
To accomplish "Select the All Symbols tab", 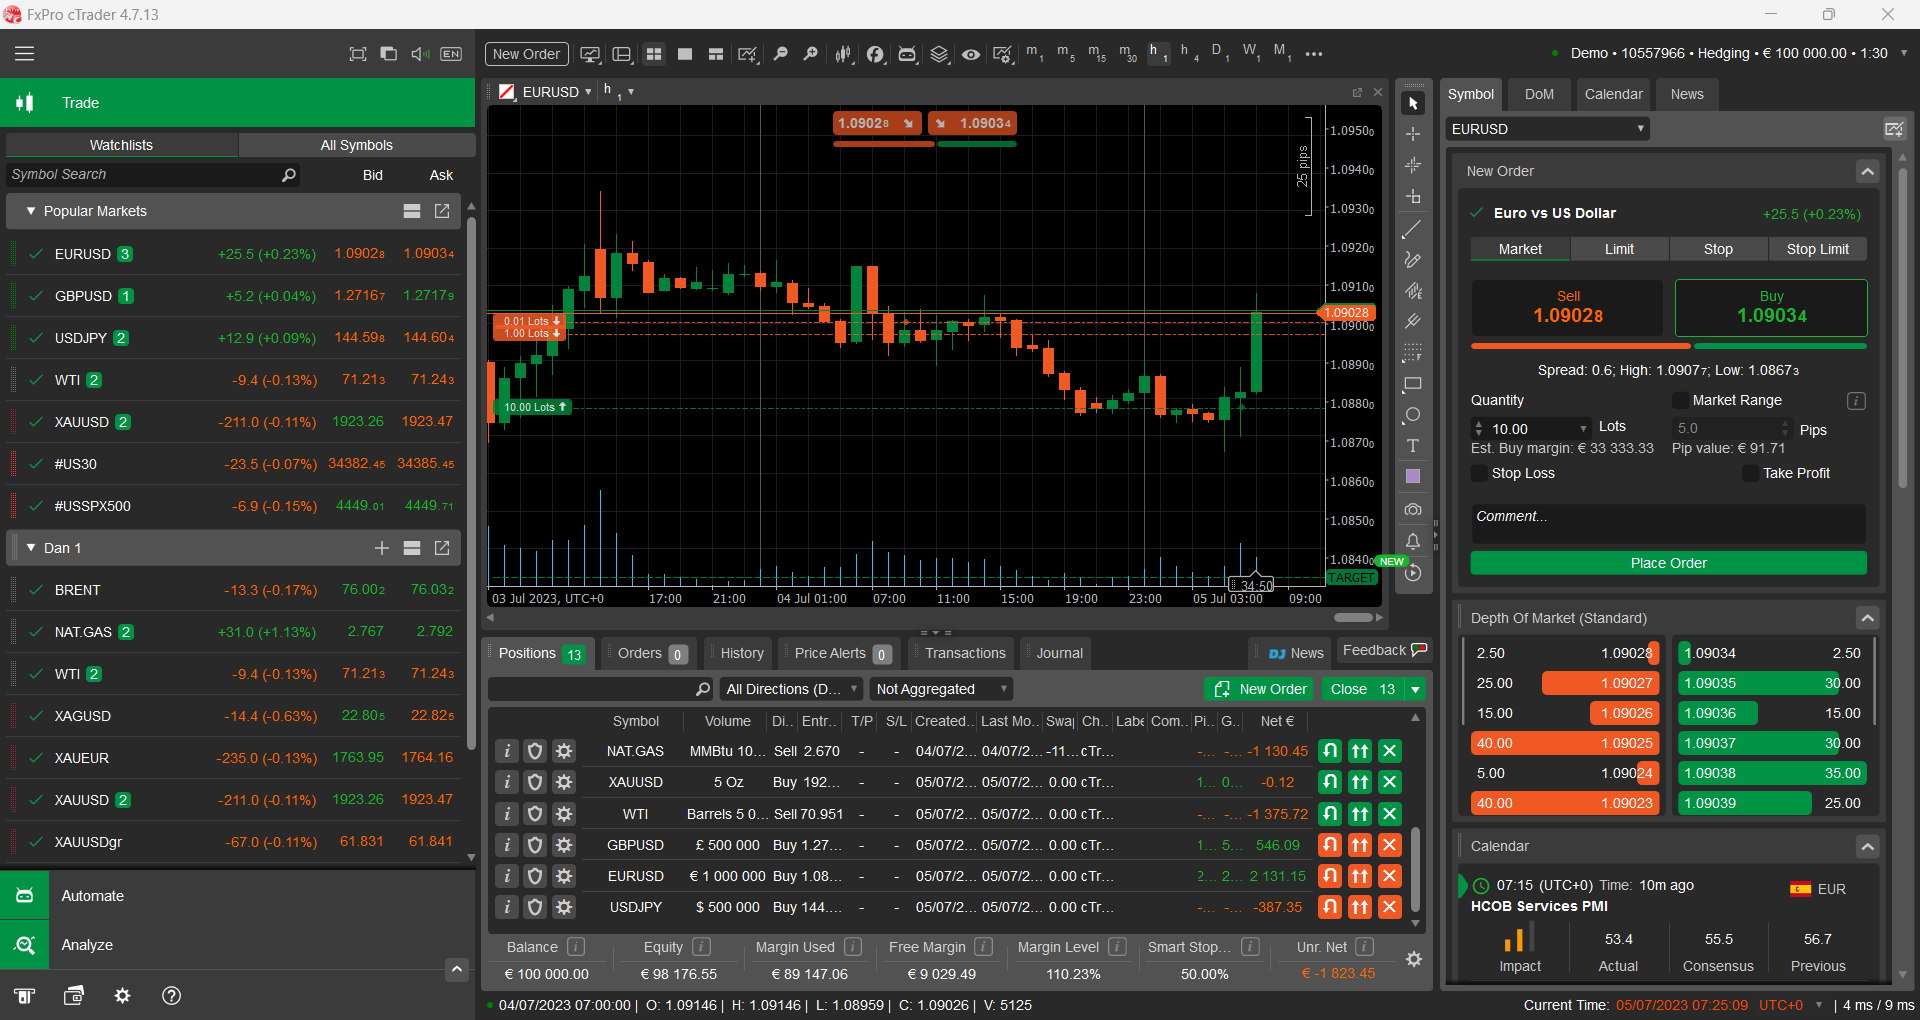I will pos(356,145).
